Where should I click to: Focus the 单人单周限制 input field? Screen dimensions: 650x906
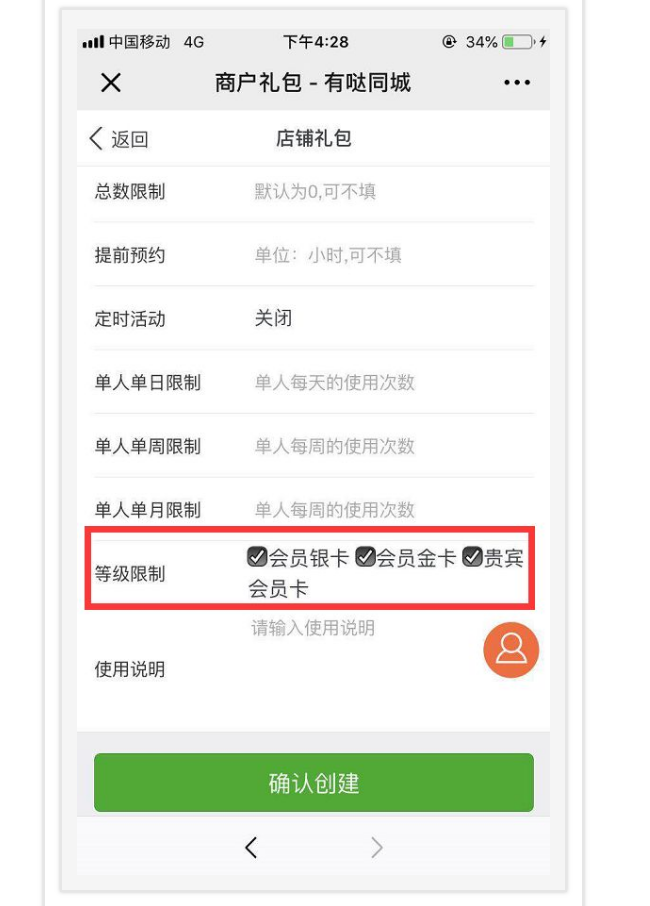(393, 445)
